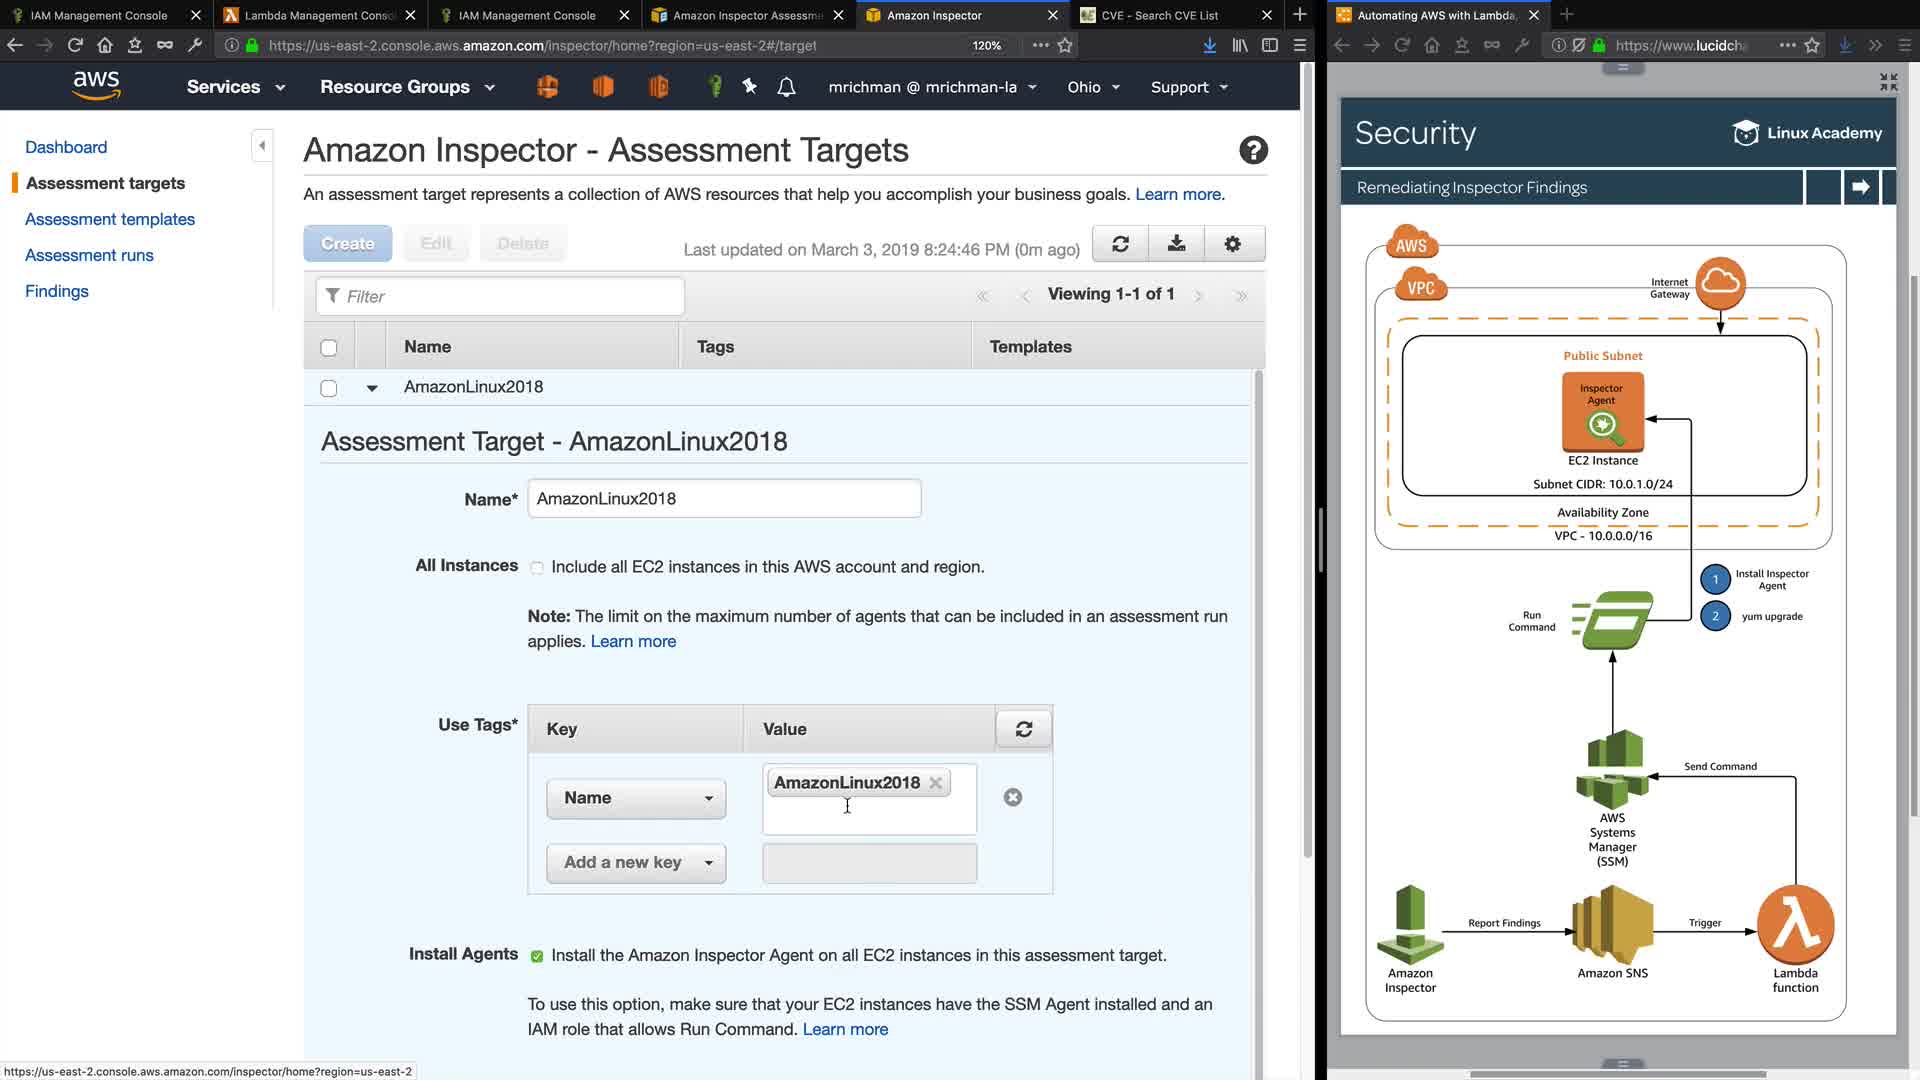The width and height of the screenshot is (1920, 1080).
Task: Click the download icon in the targets toolbar
Action: (x=1176, y=244)
